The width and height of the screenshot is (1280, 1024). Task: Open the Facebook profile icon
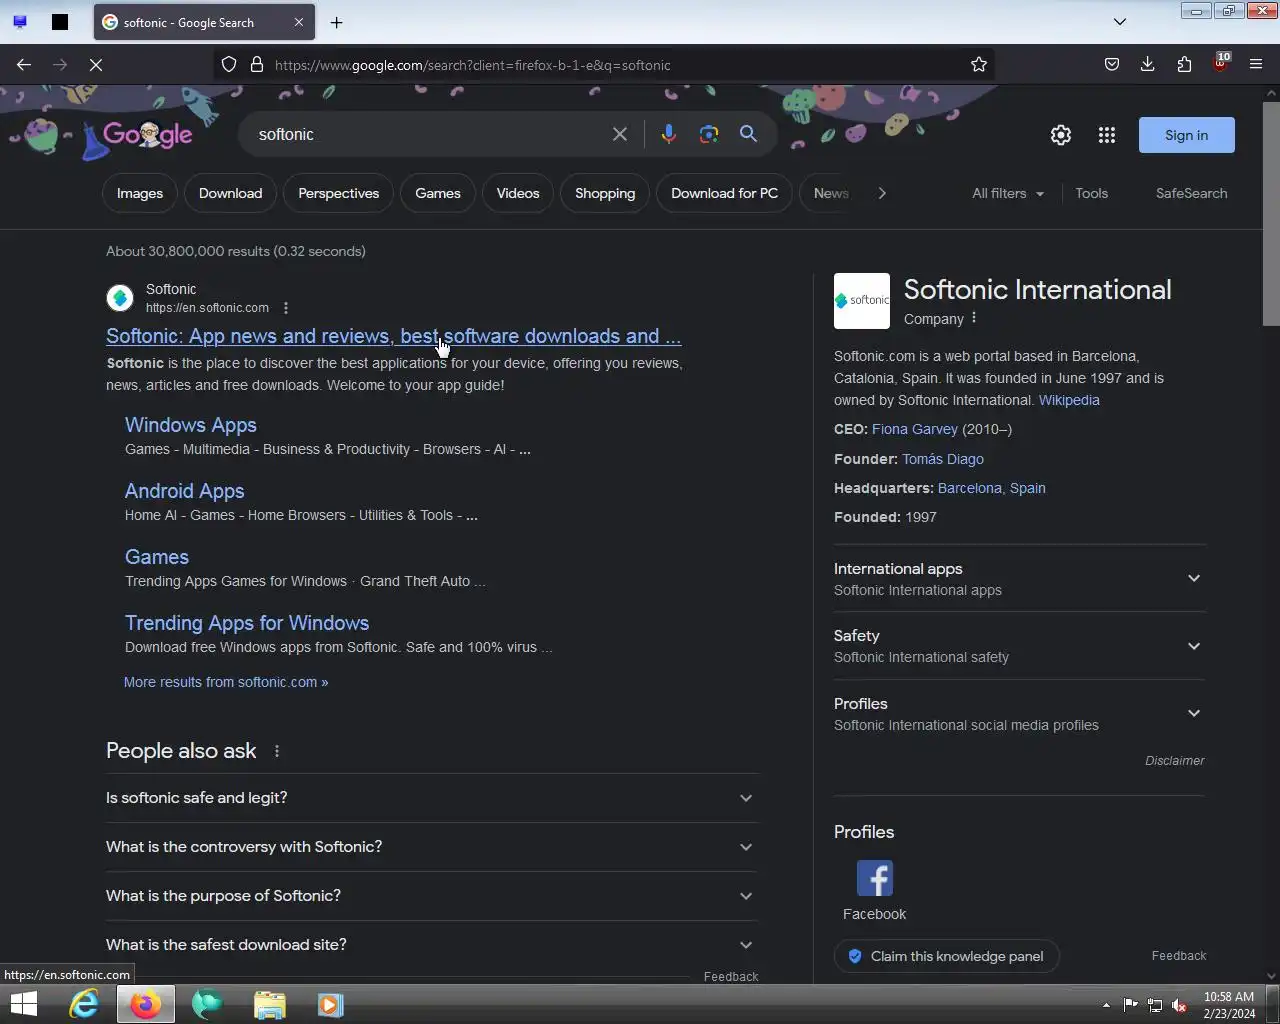[x=875, y=879]
